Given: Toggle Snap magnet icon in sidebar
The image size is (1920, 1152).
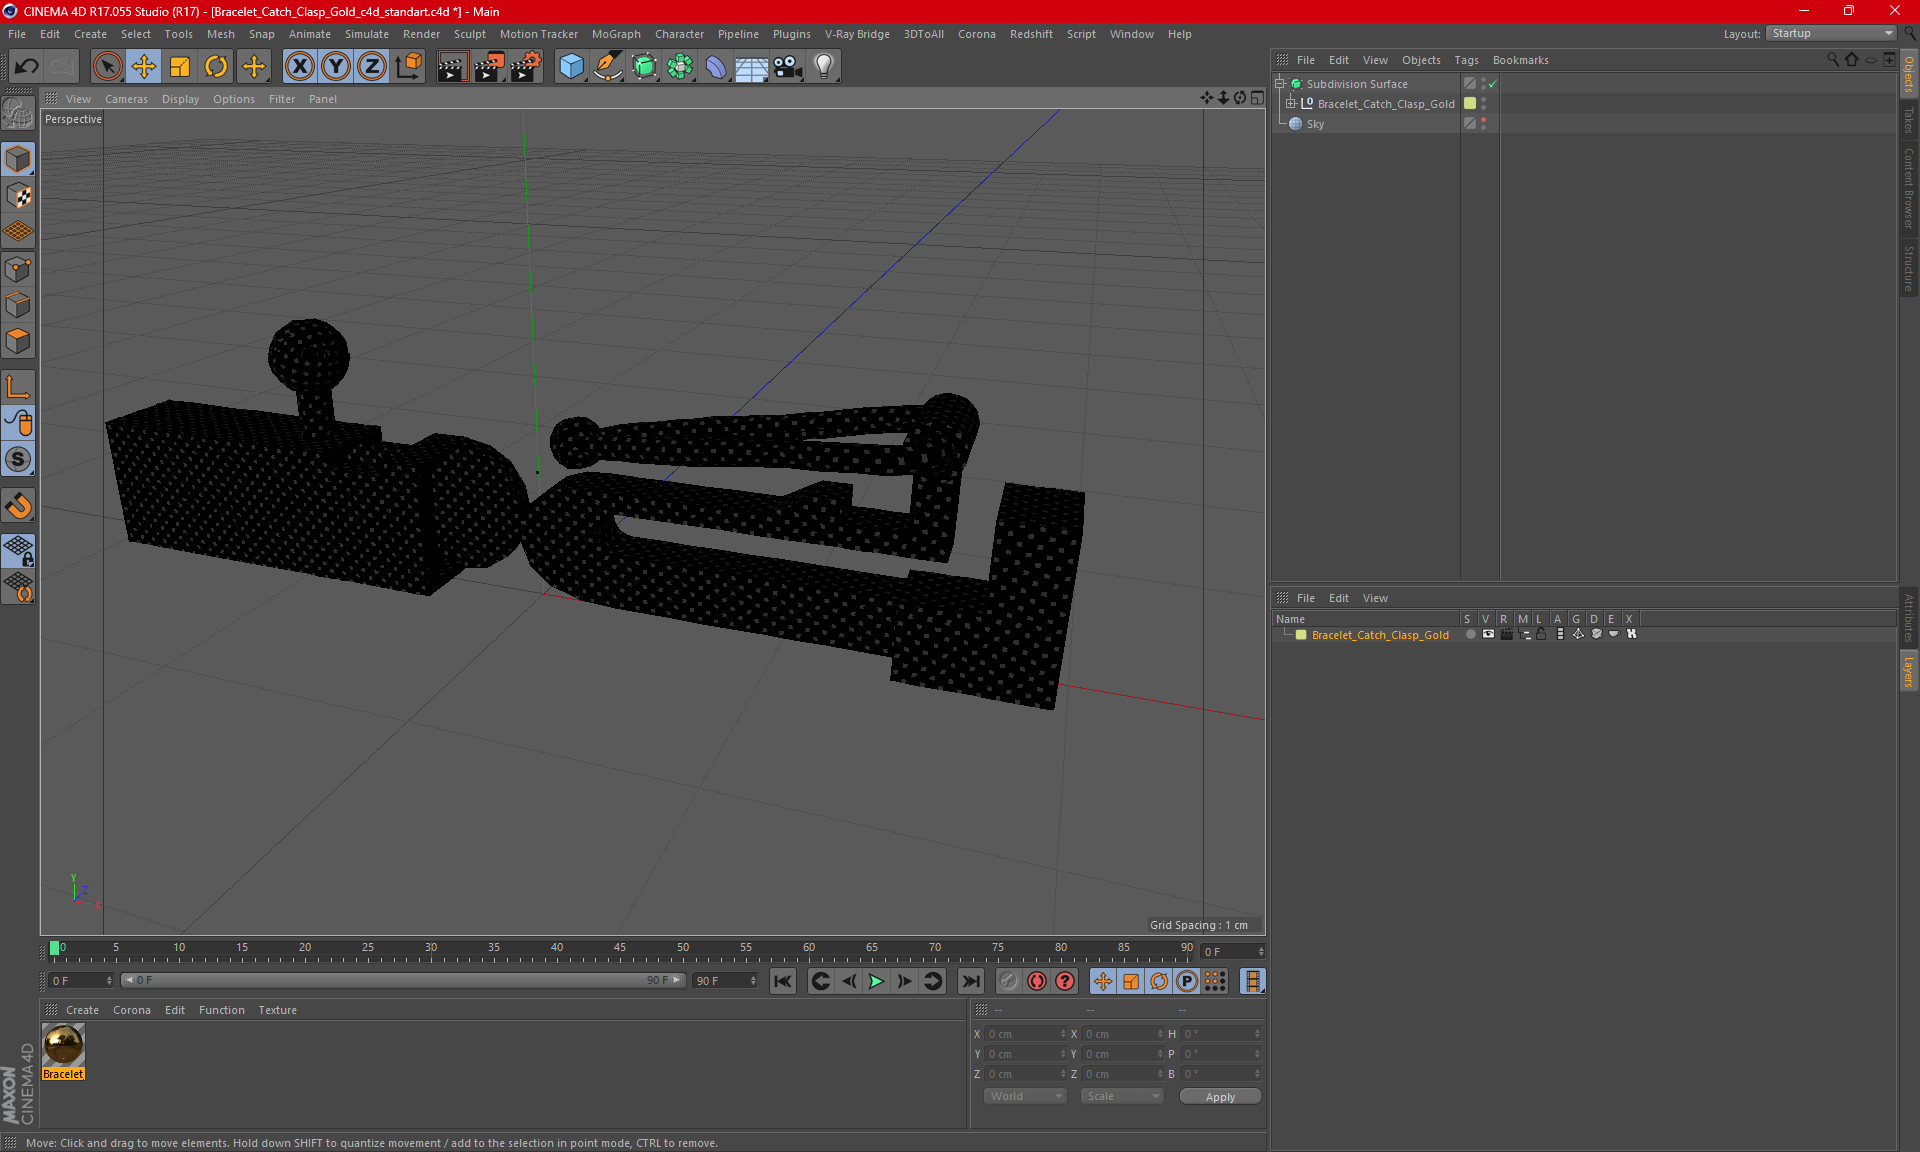Looking at the screenshot, I should tap(18, 506).
